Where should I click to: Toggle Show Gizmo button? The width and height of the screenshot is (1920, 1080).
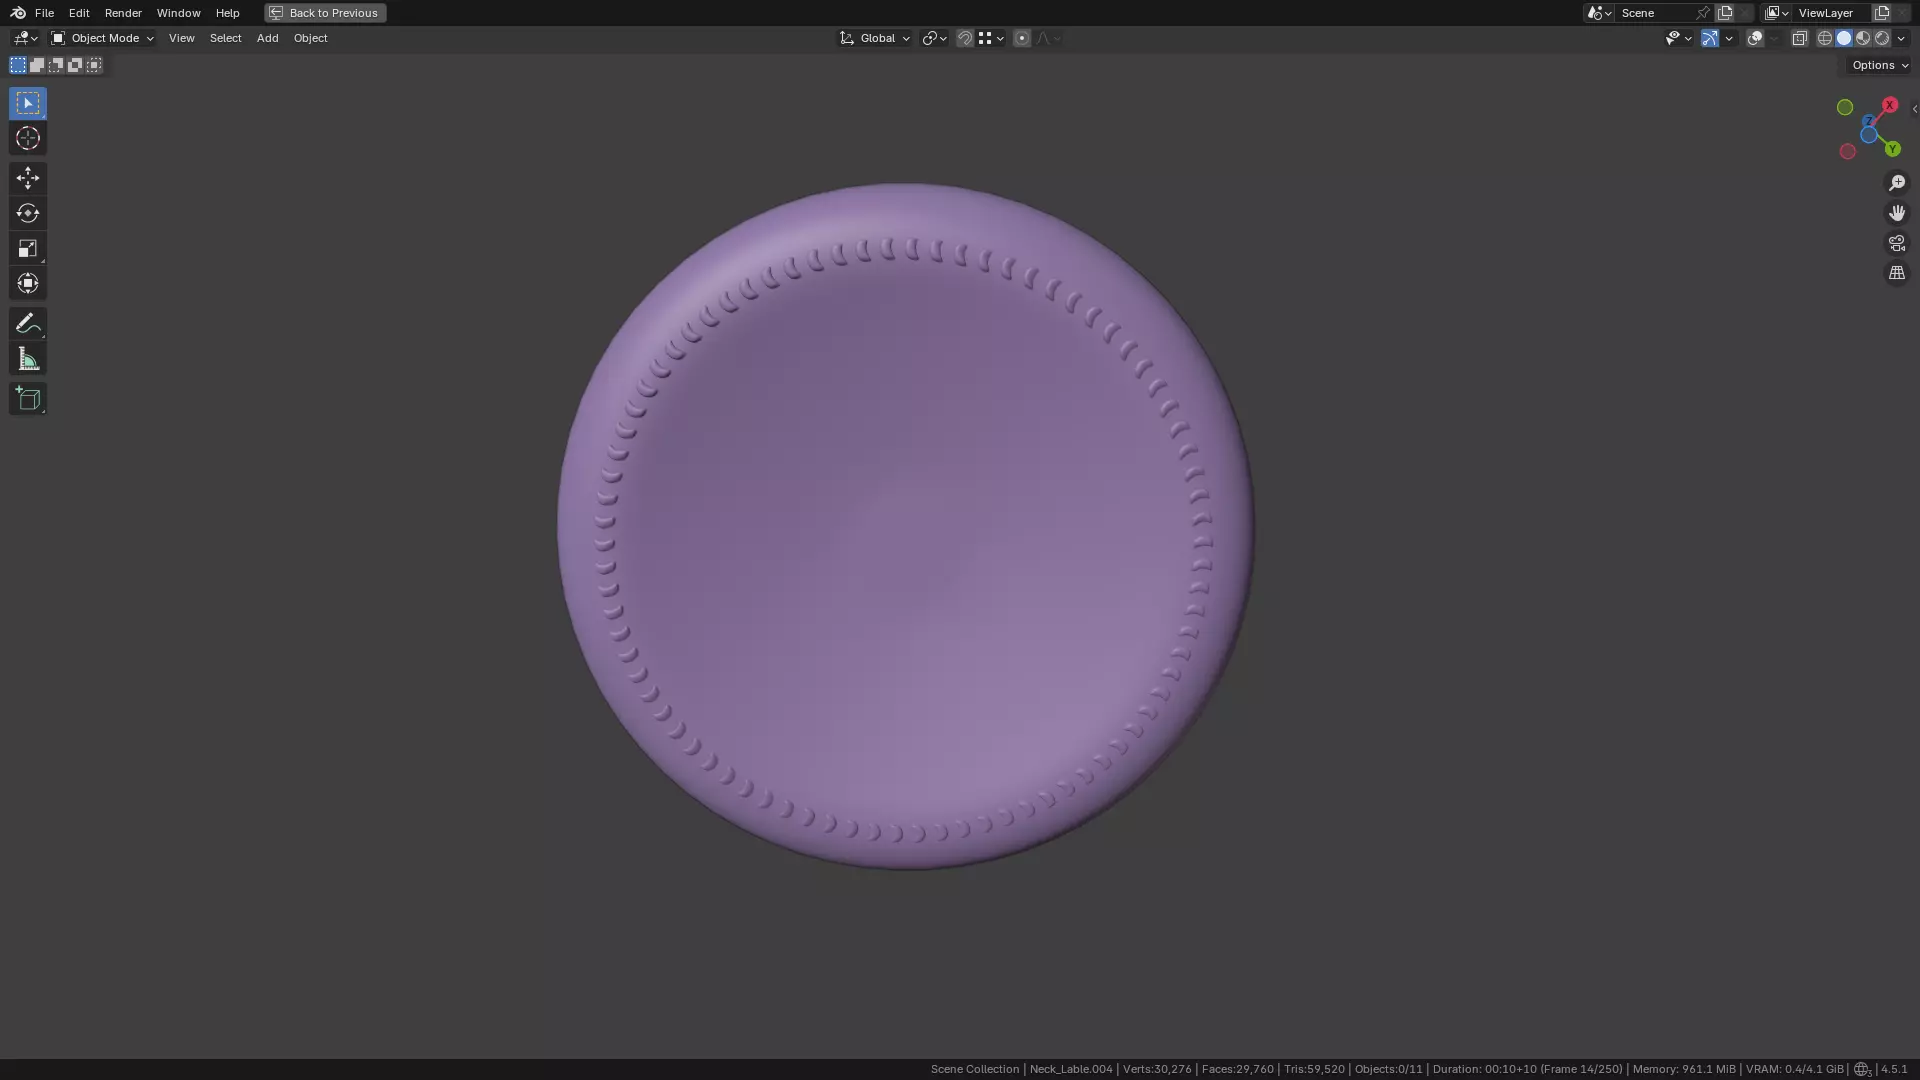coord(1709,38)
